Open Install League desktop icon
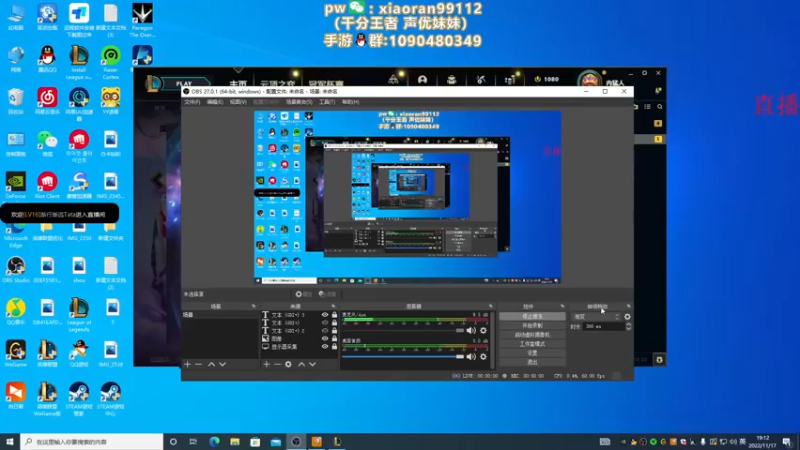This screenshot has width=800, height=450. pyautogui.click(x=79, y=62)
